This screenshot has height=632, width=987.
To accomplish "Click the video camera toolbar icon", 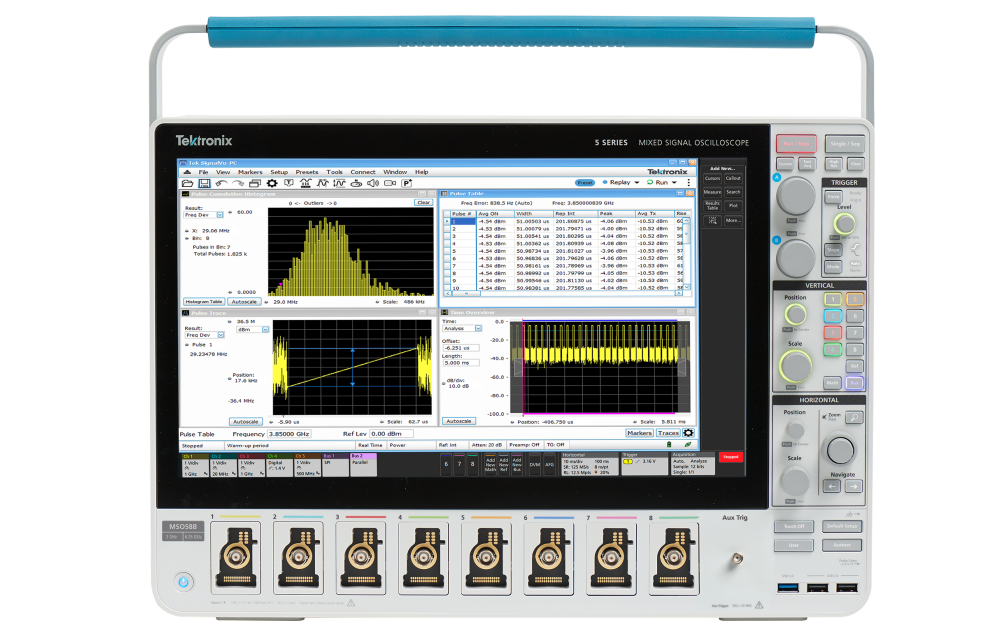I will [x=390, y=183].
